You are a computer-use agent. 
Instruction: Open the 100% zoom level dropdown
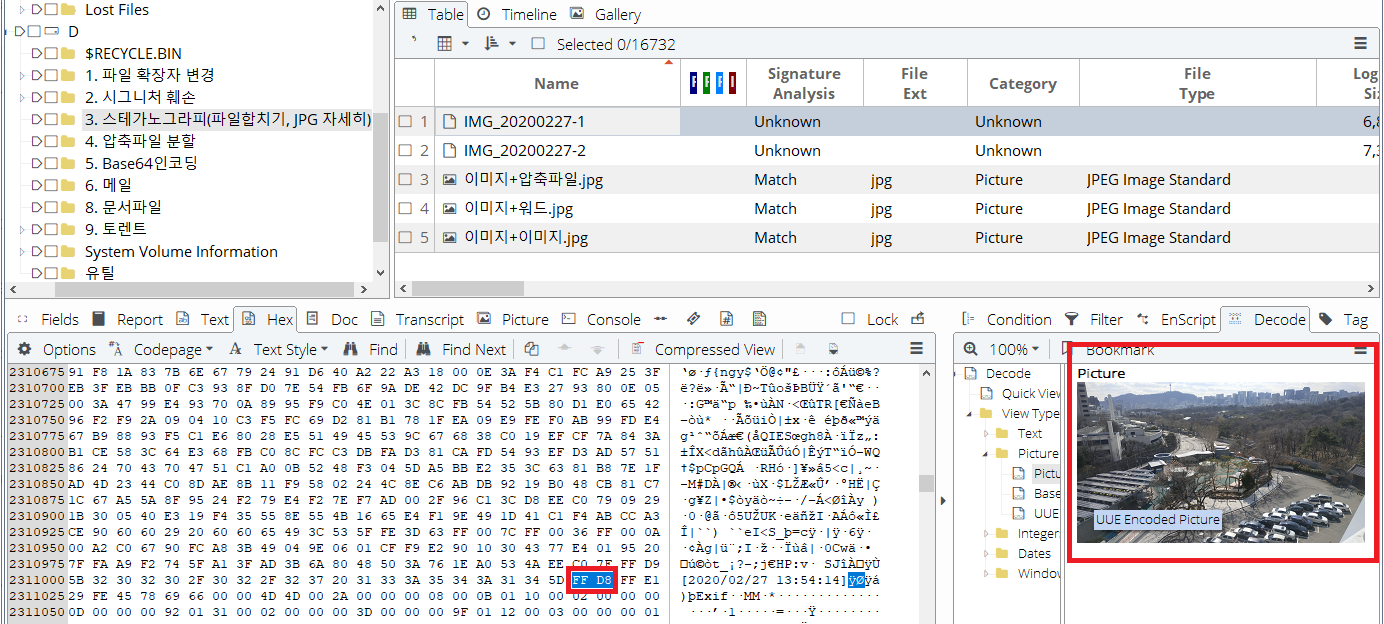[1015, 349]
